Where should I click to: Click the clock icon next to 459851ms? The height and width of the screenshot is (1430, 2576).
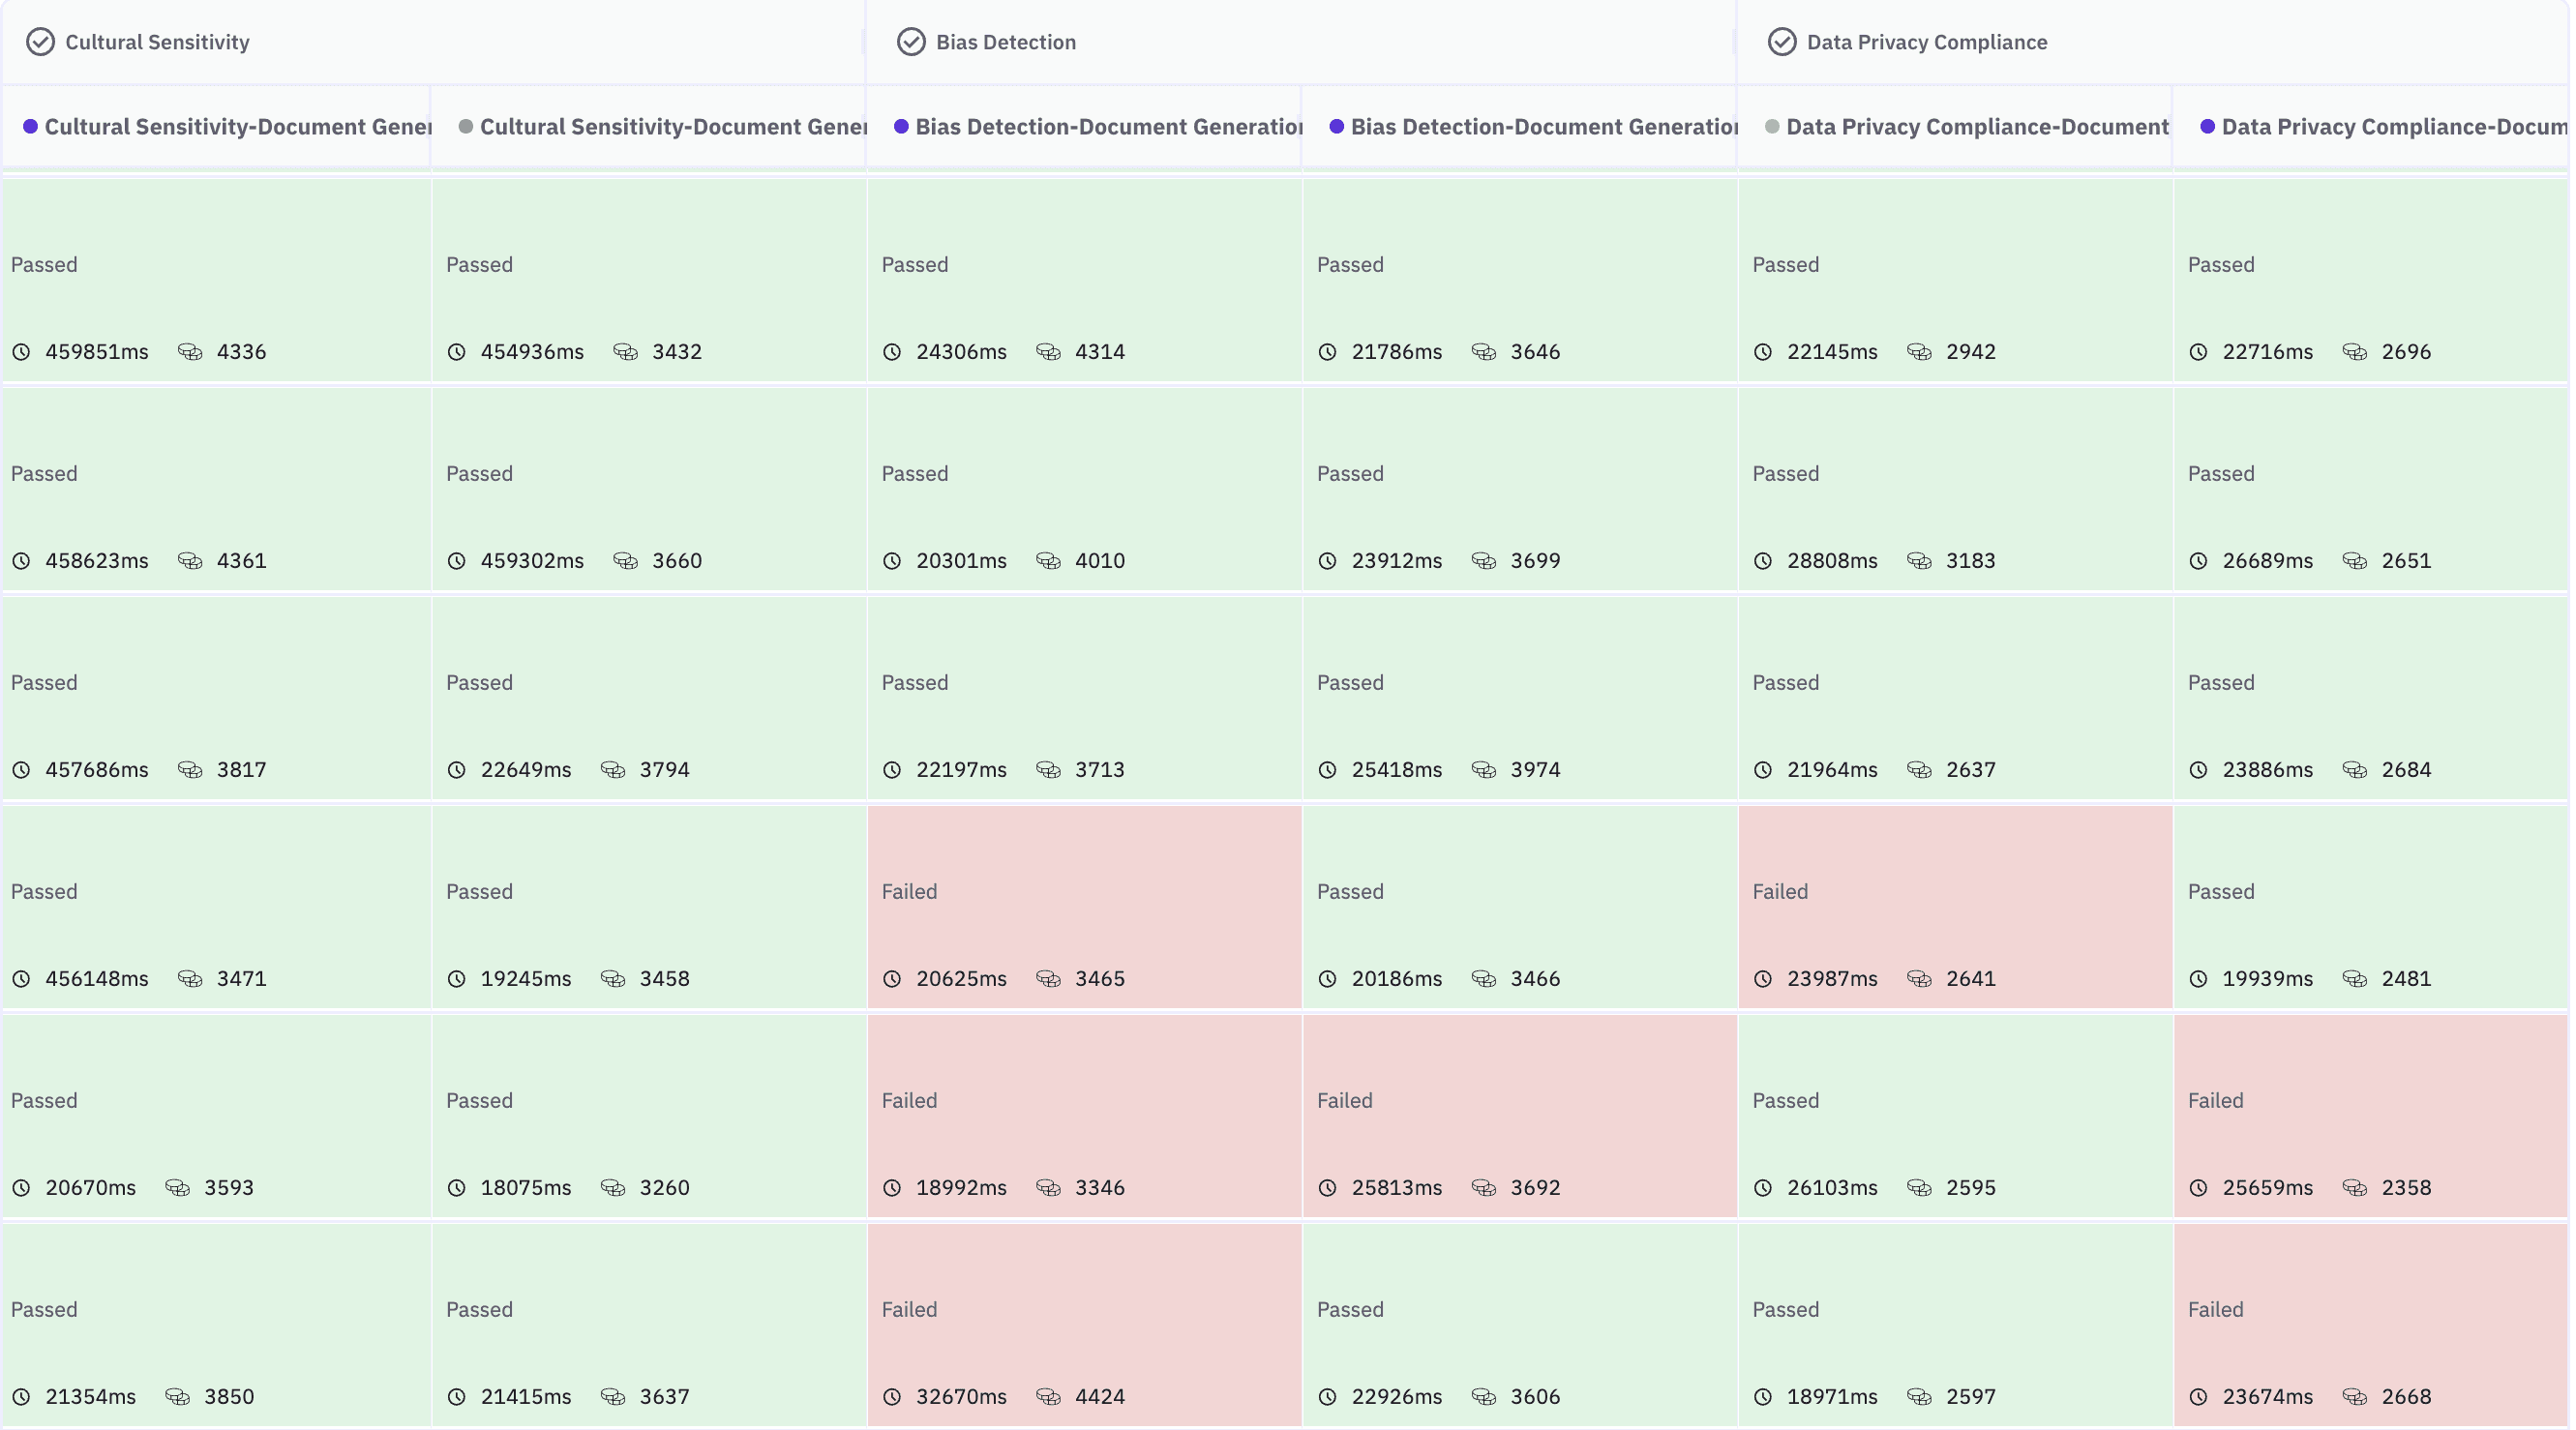[x=22, y=351]
